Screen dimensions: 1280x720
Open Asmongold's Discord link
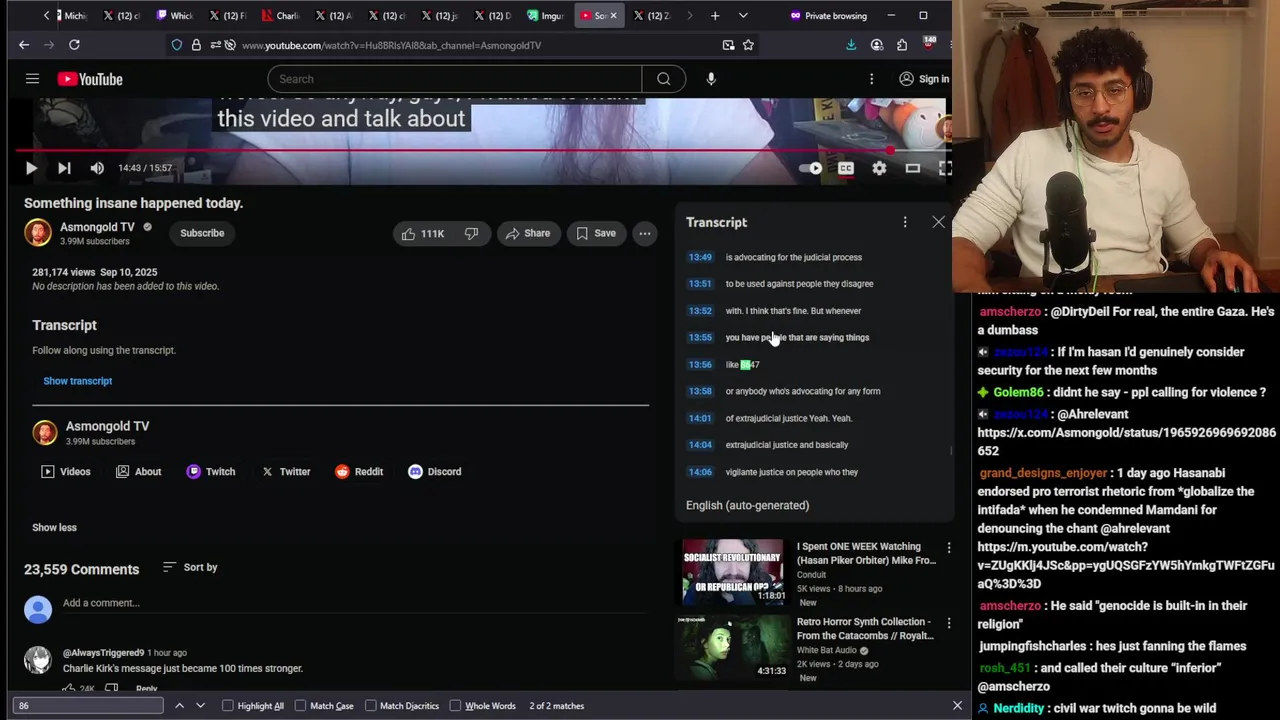[435, 472]
